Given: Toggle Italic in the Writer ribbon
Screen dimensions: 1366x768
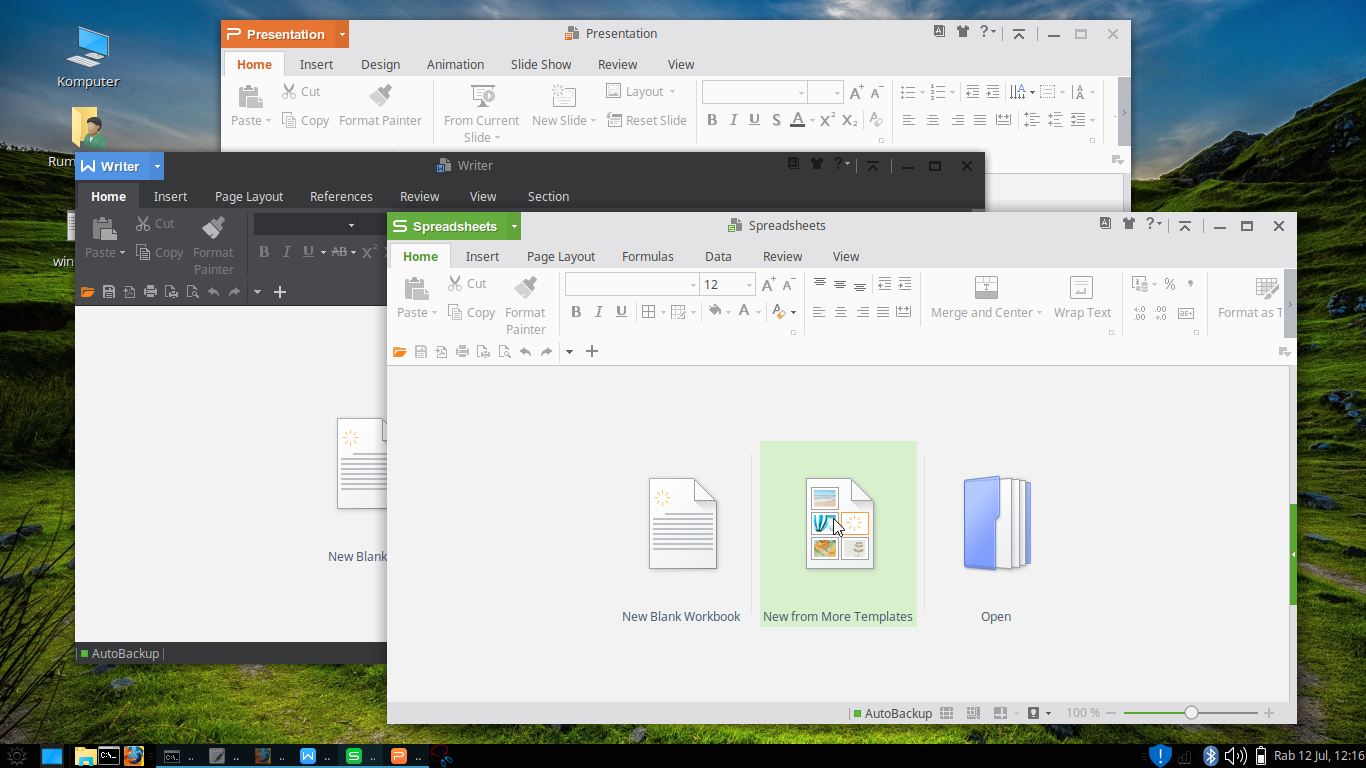Looking at the screenshot, I should (x=287, y=252).
